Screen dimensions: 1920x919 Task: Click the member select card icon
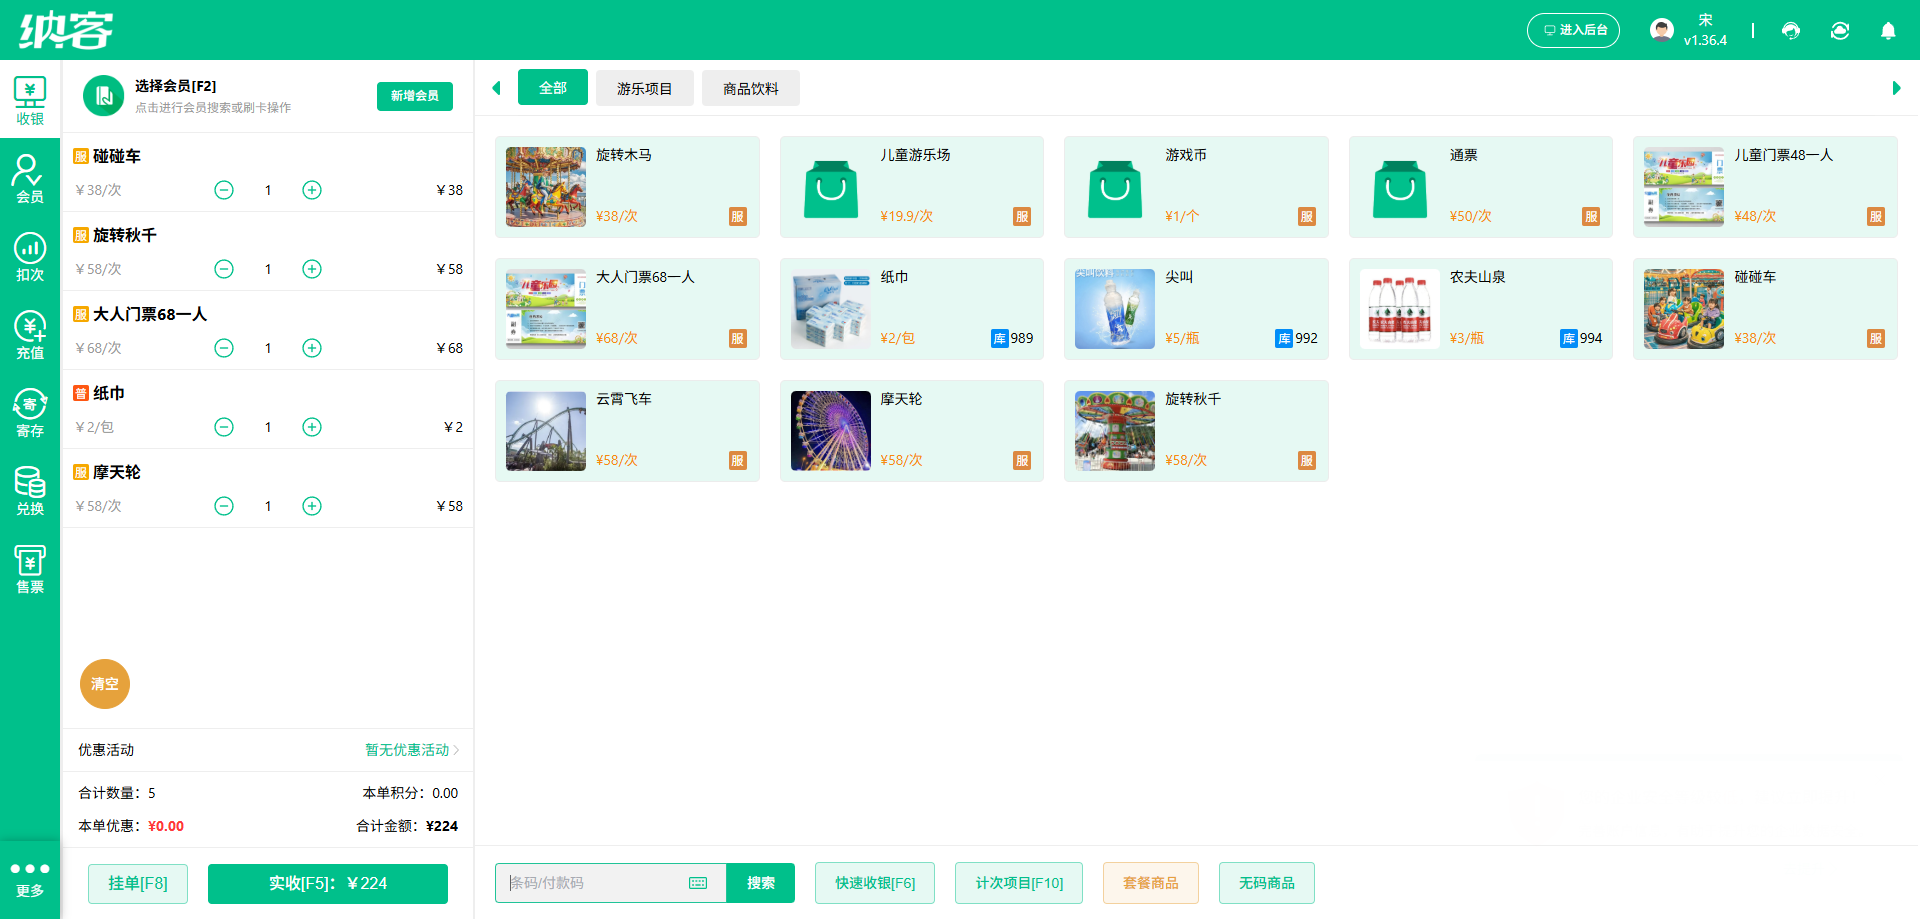[103, 96]
